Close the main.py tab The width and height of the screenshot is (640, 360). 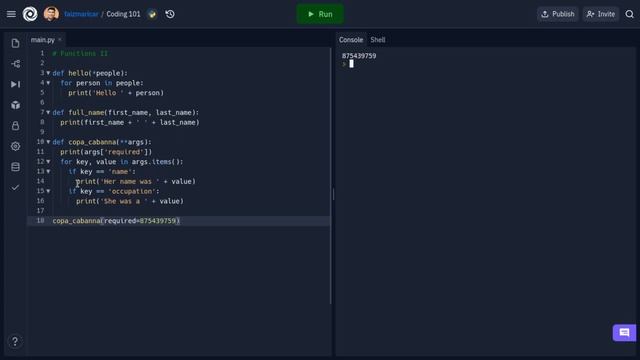coord(60,40)
